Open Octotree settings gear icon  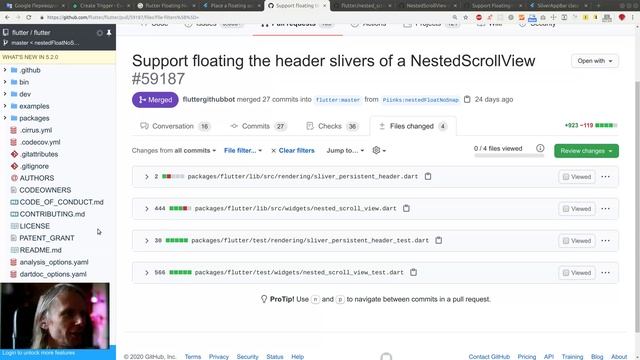click(100, 33)
